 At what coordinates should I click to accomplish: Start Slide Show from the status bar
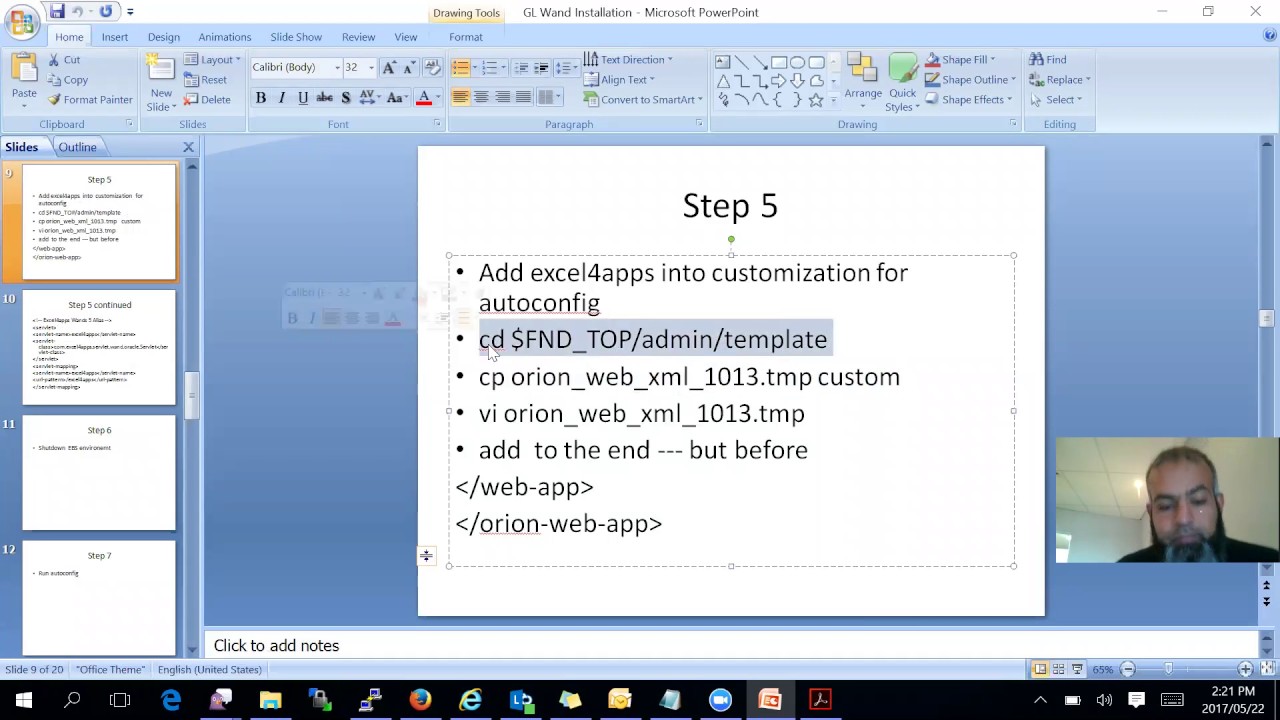tap(1077, 669)
